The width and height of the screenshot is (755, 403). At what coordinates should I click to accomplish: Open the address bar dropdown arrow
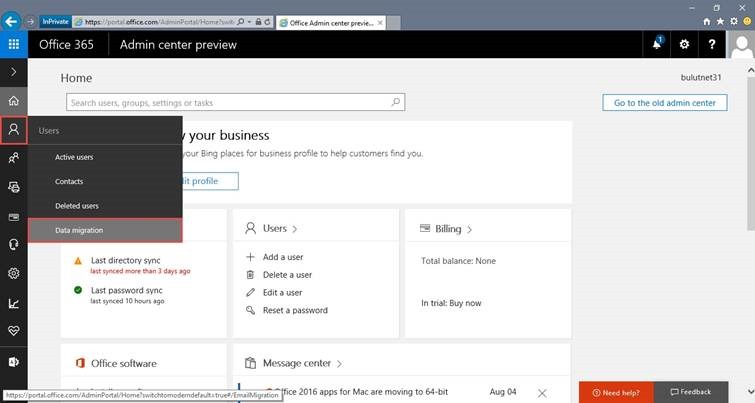(x=249, y=22)
